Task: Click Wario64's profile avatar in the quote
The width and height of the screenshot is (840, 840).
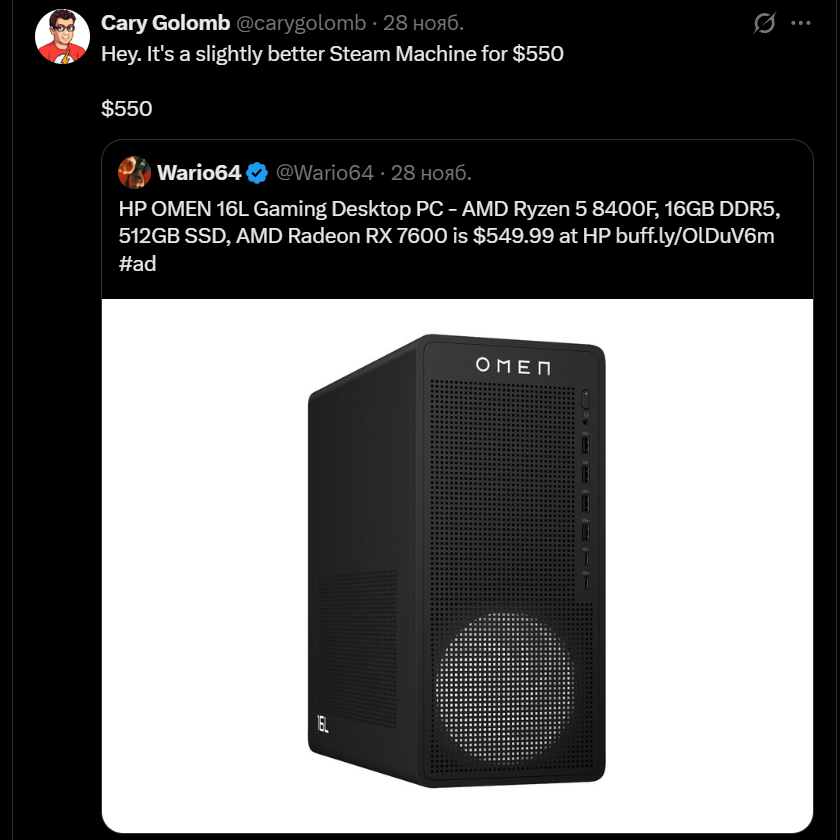Action: [134, 173]
